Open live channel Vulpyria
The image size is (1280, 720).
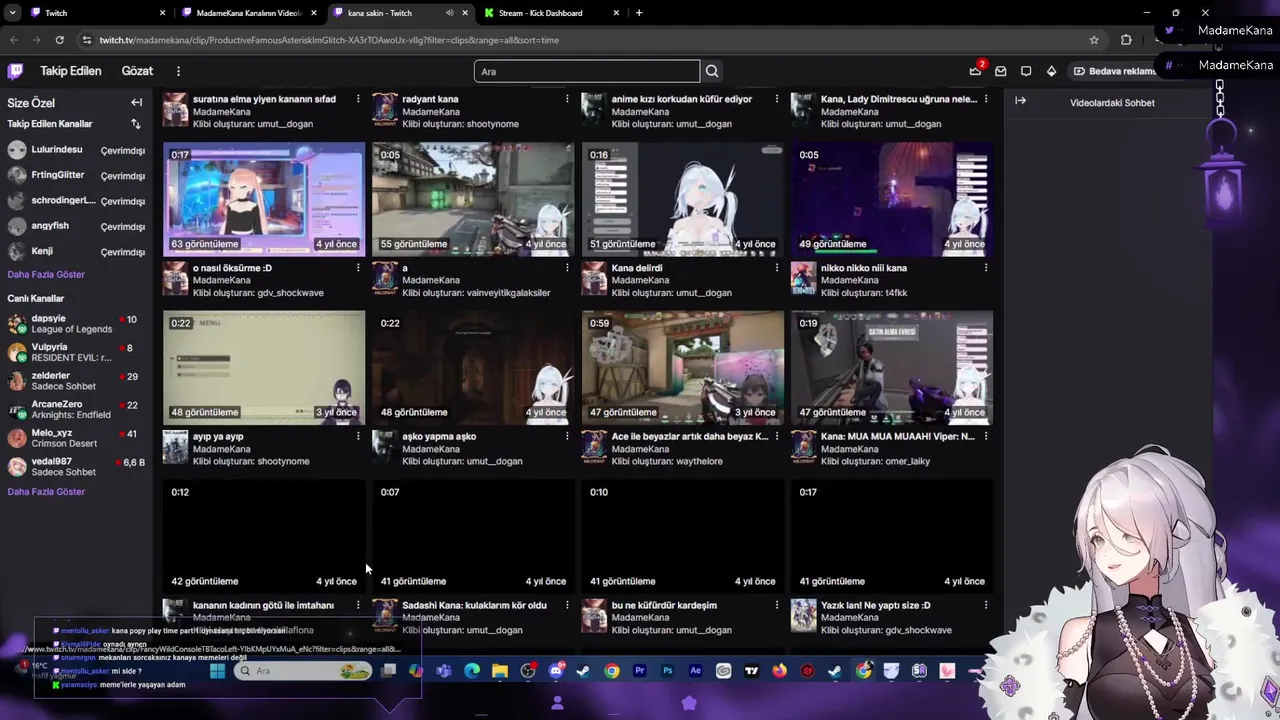point(75,352)
